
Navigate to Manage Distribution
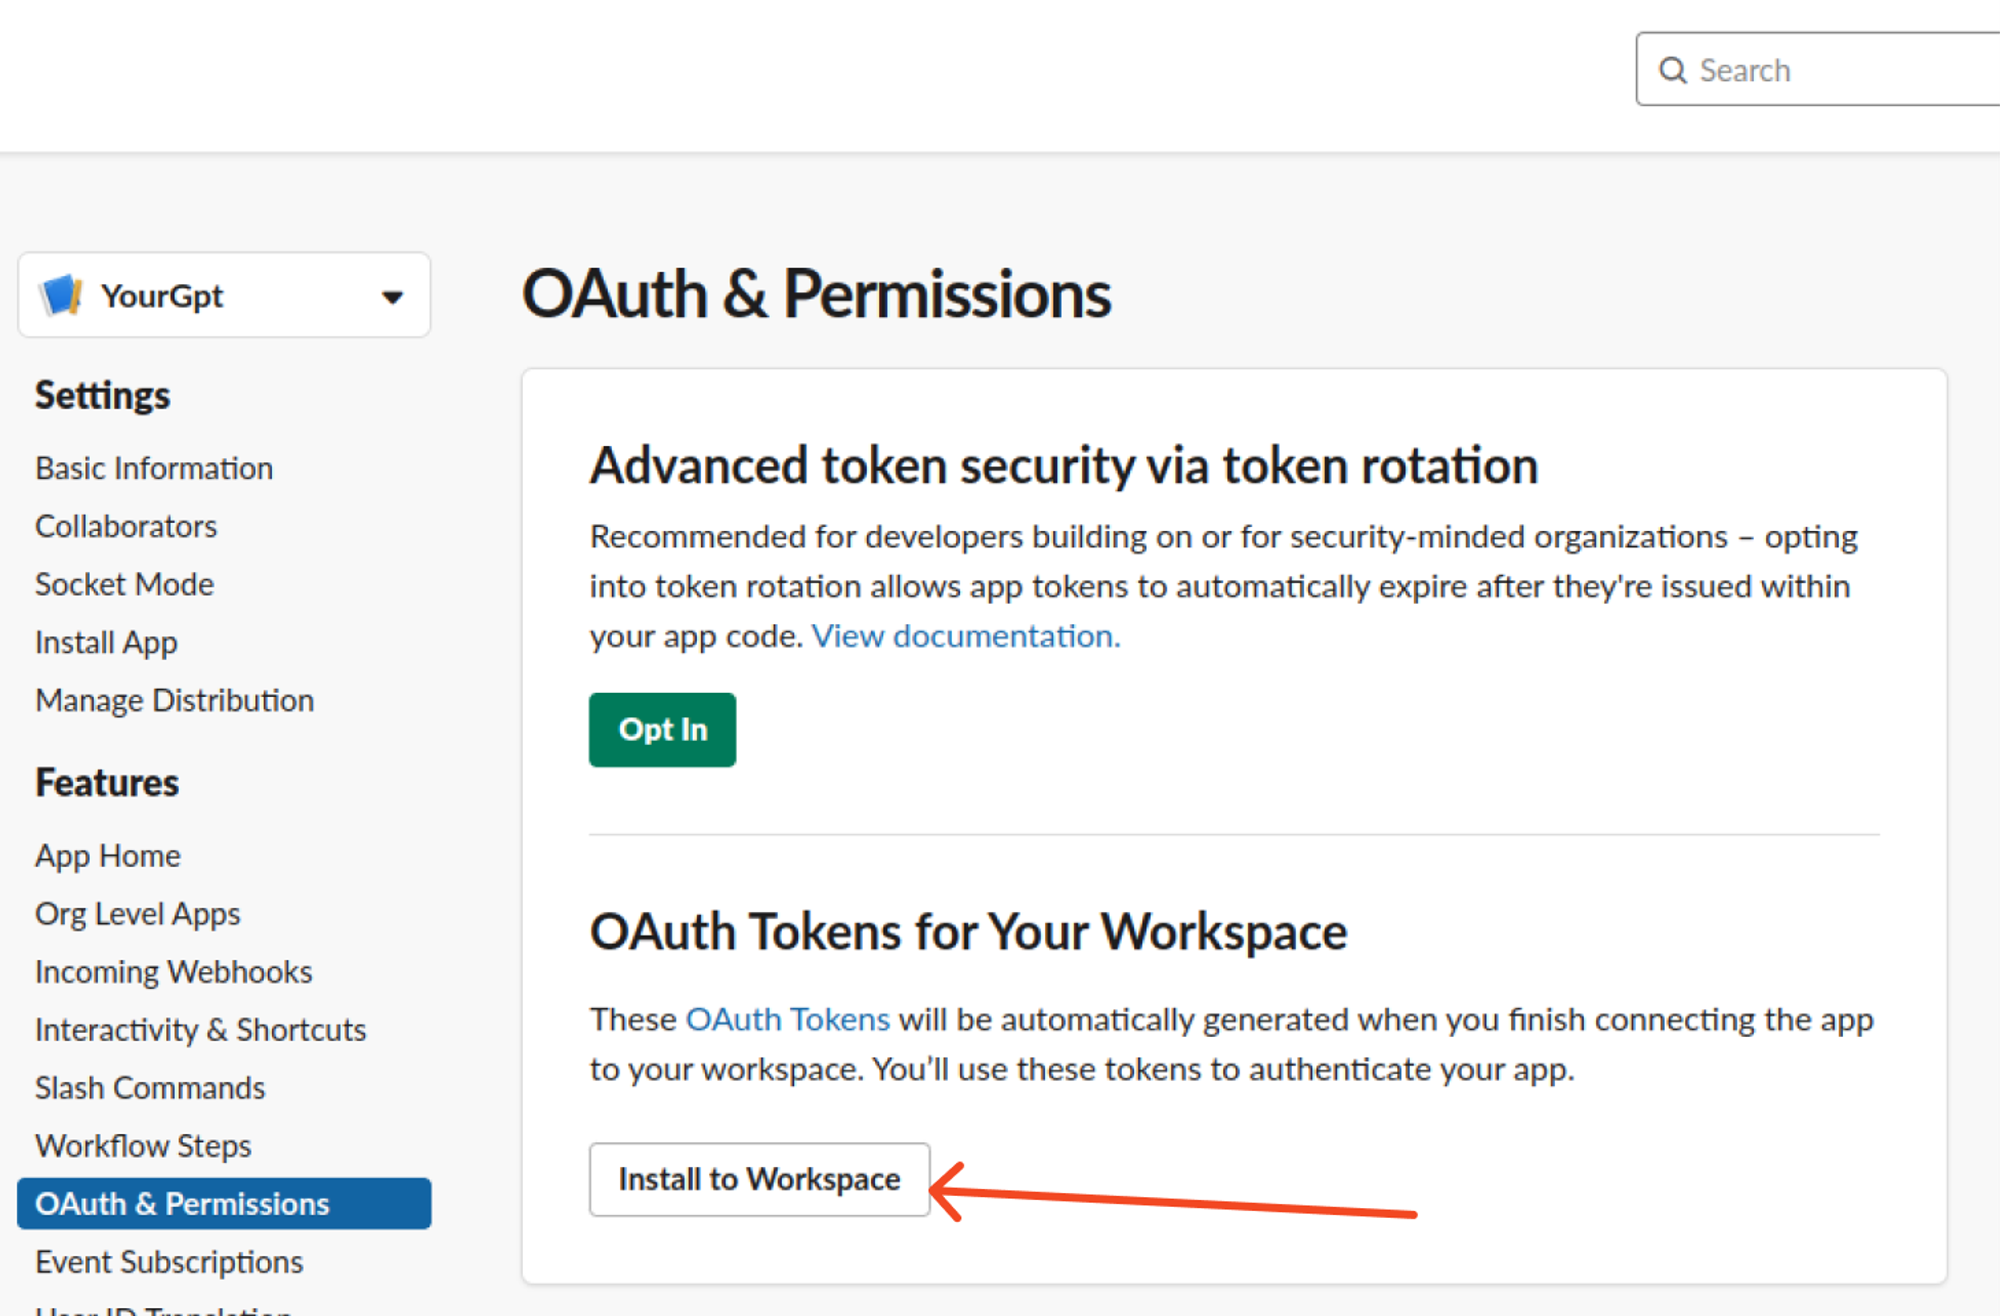175,700
